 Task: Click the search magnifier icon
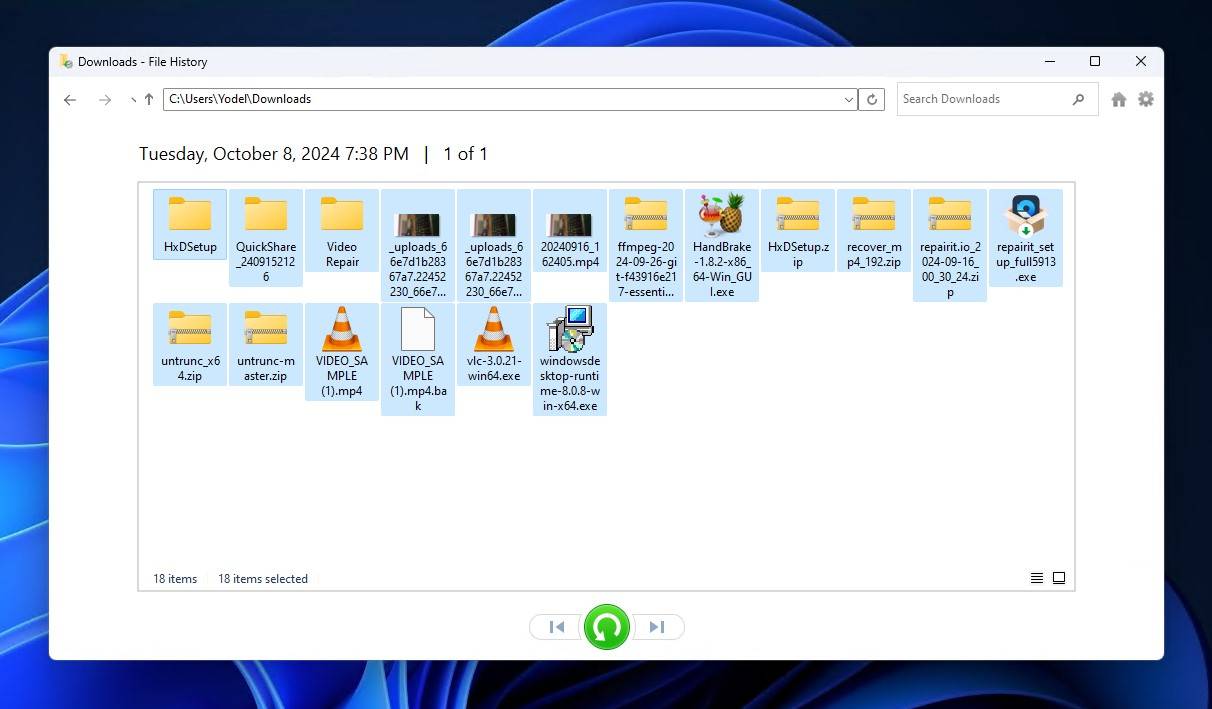pos(1078,99)
